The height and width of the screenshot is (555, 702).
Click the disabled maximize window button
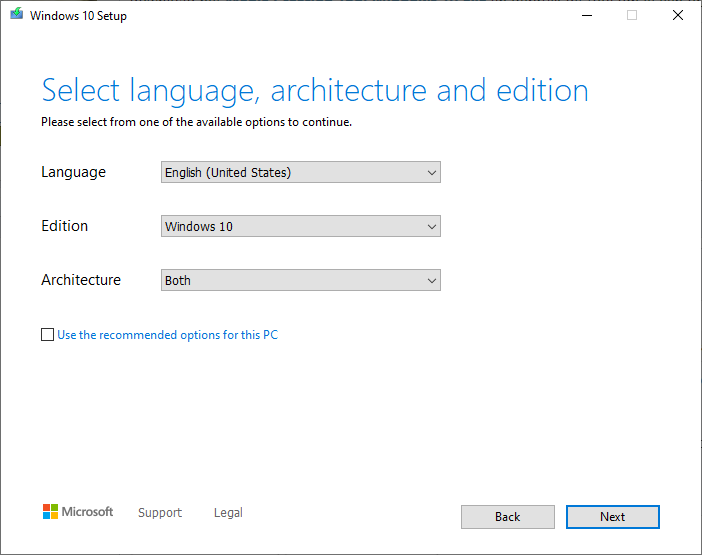(x=632, y=16)
